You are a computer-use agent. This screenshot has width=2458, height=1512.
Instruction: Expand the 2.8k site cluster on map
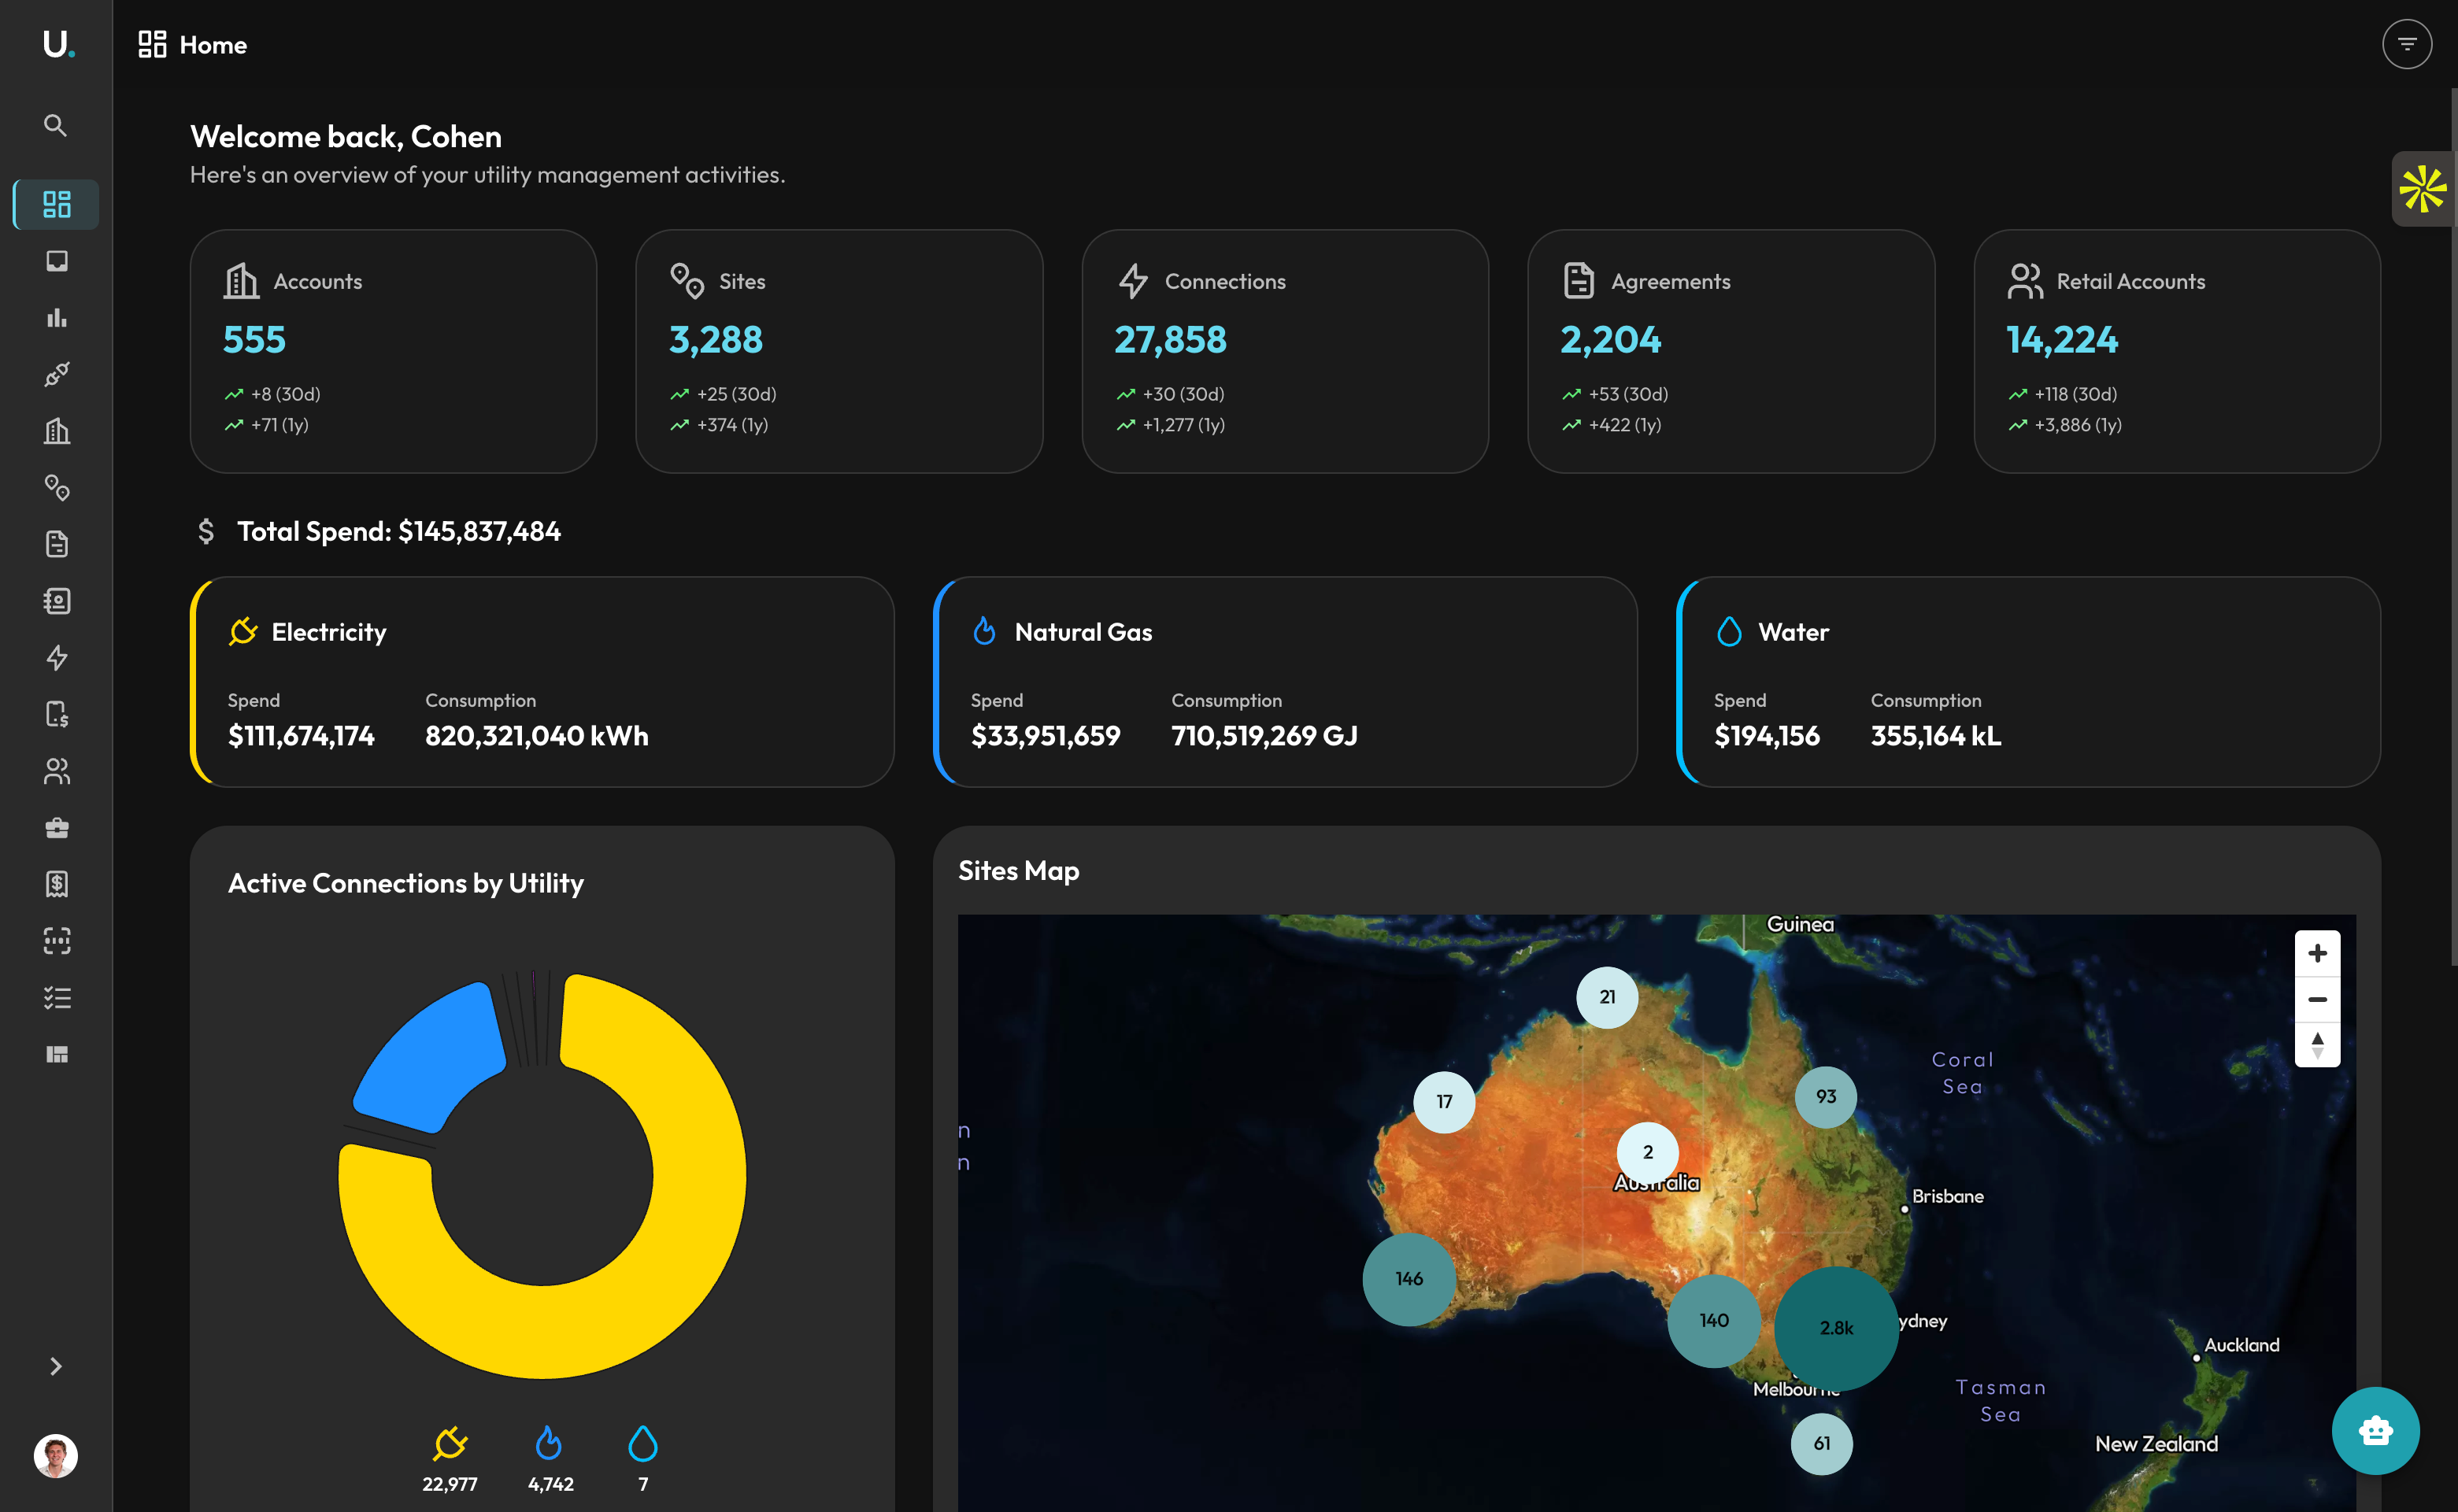[x=1836, y=1328]
